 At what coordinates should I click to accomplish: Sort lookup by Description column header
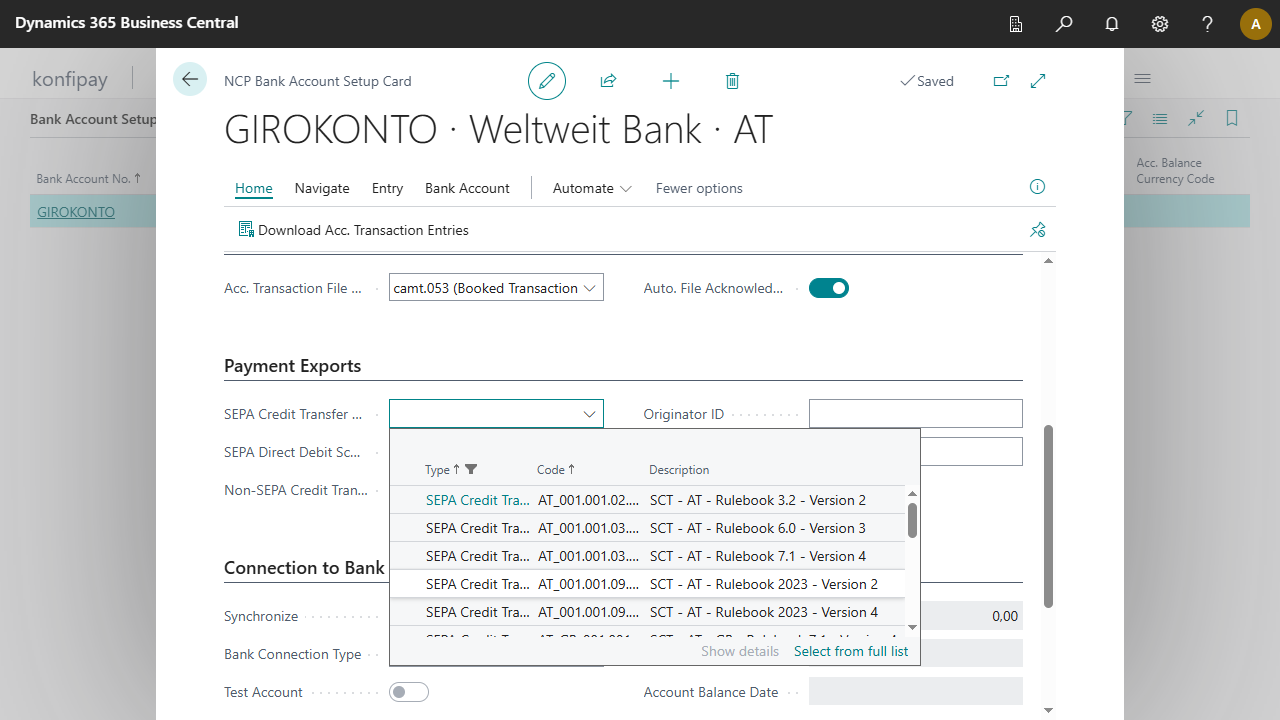(679, 470)
